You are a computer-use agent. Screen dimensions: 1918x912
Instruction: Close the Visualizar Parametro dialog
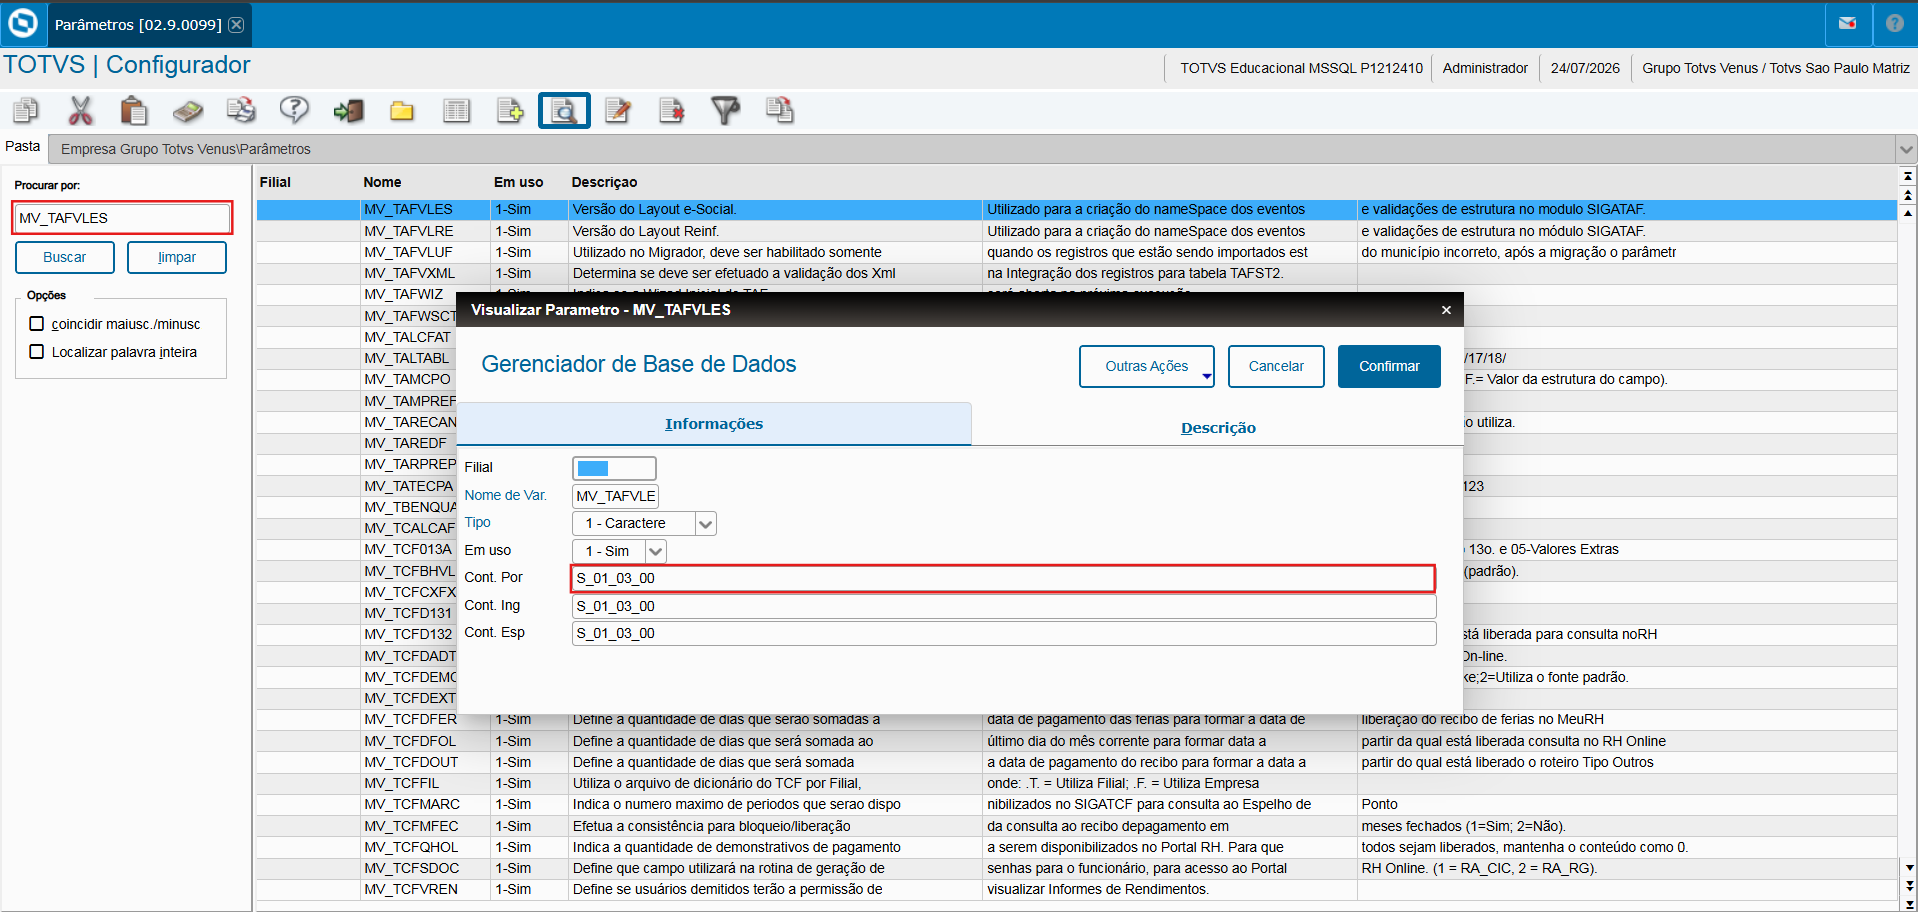(x=1446, y=310)
